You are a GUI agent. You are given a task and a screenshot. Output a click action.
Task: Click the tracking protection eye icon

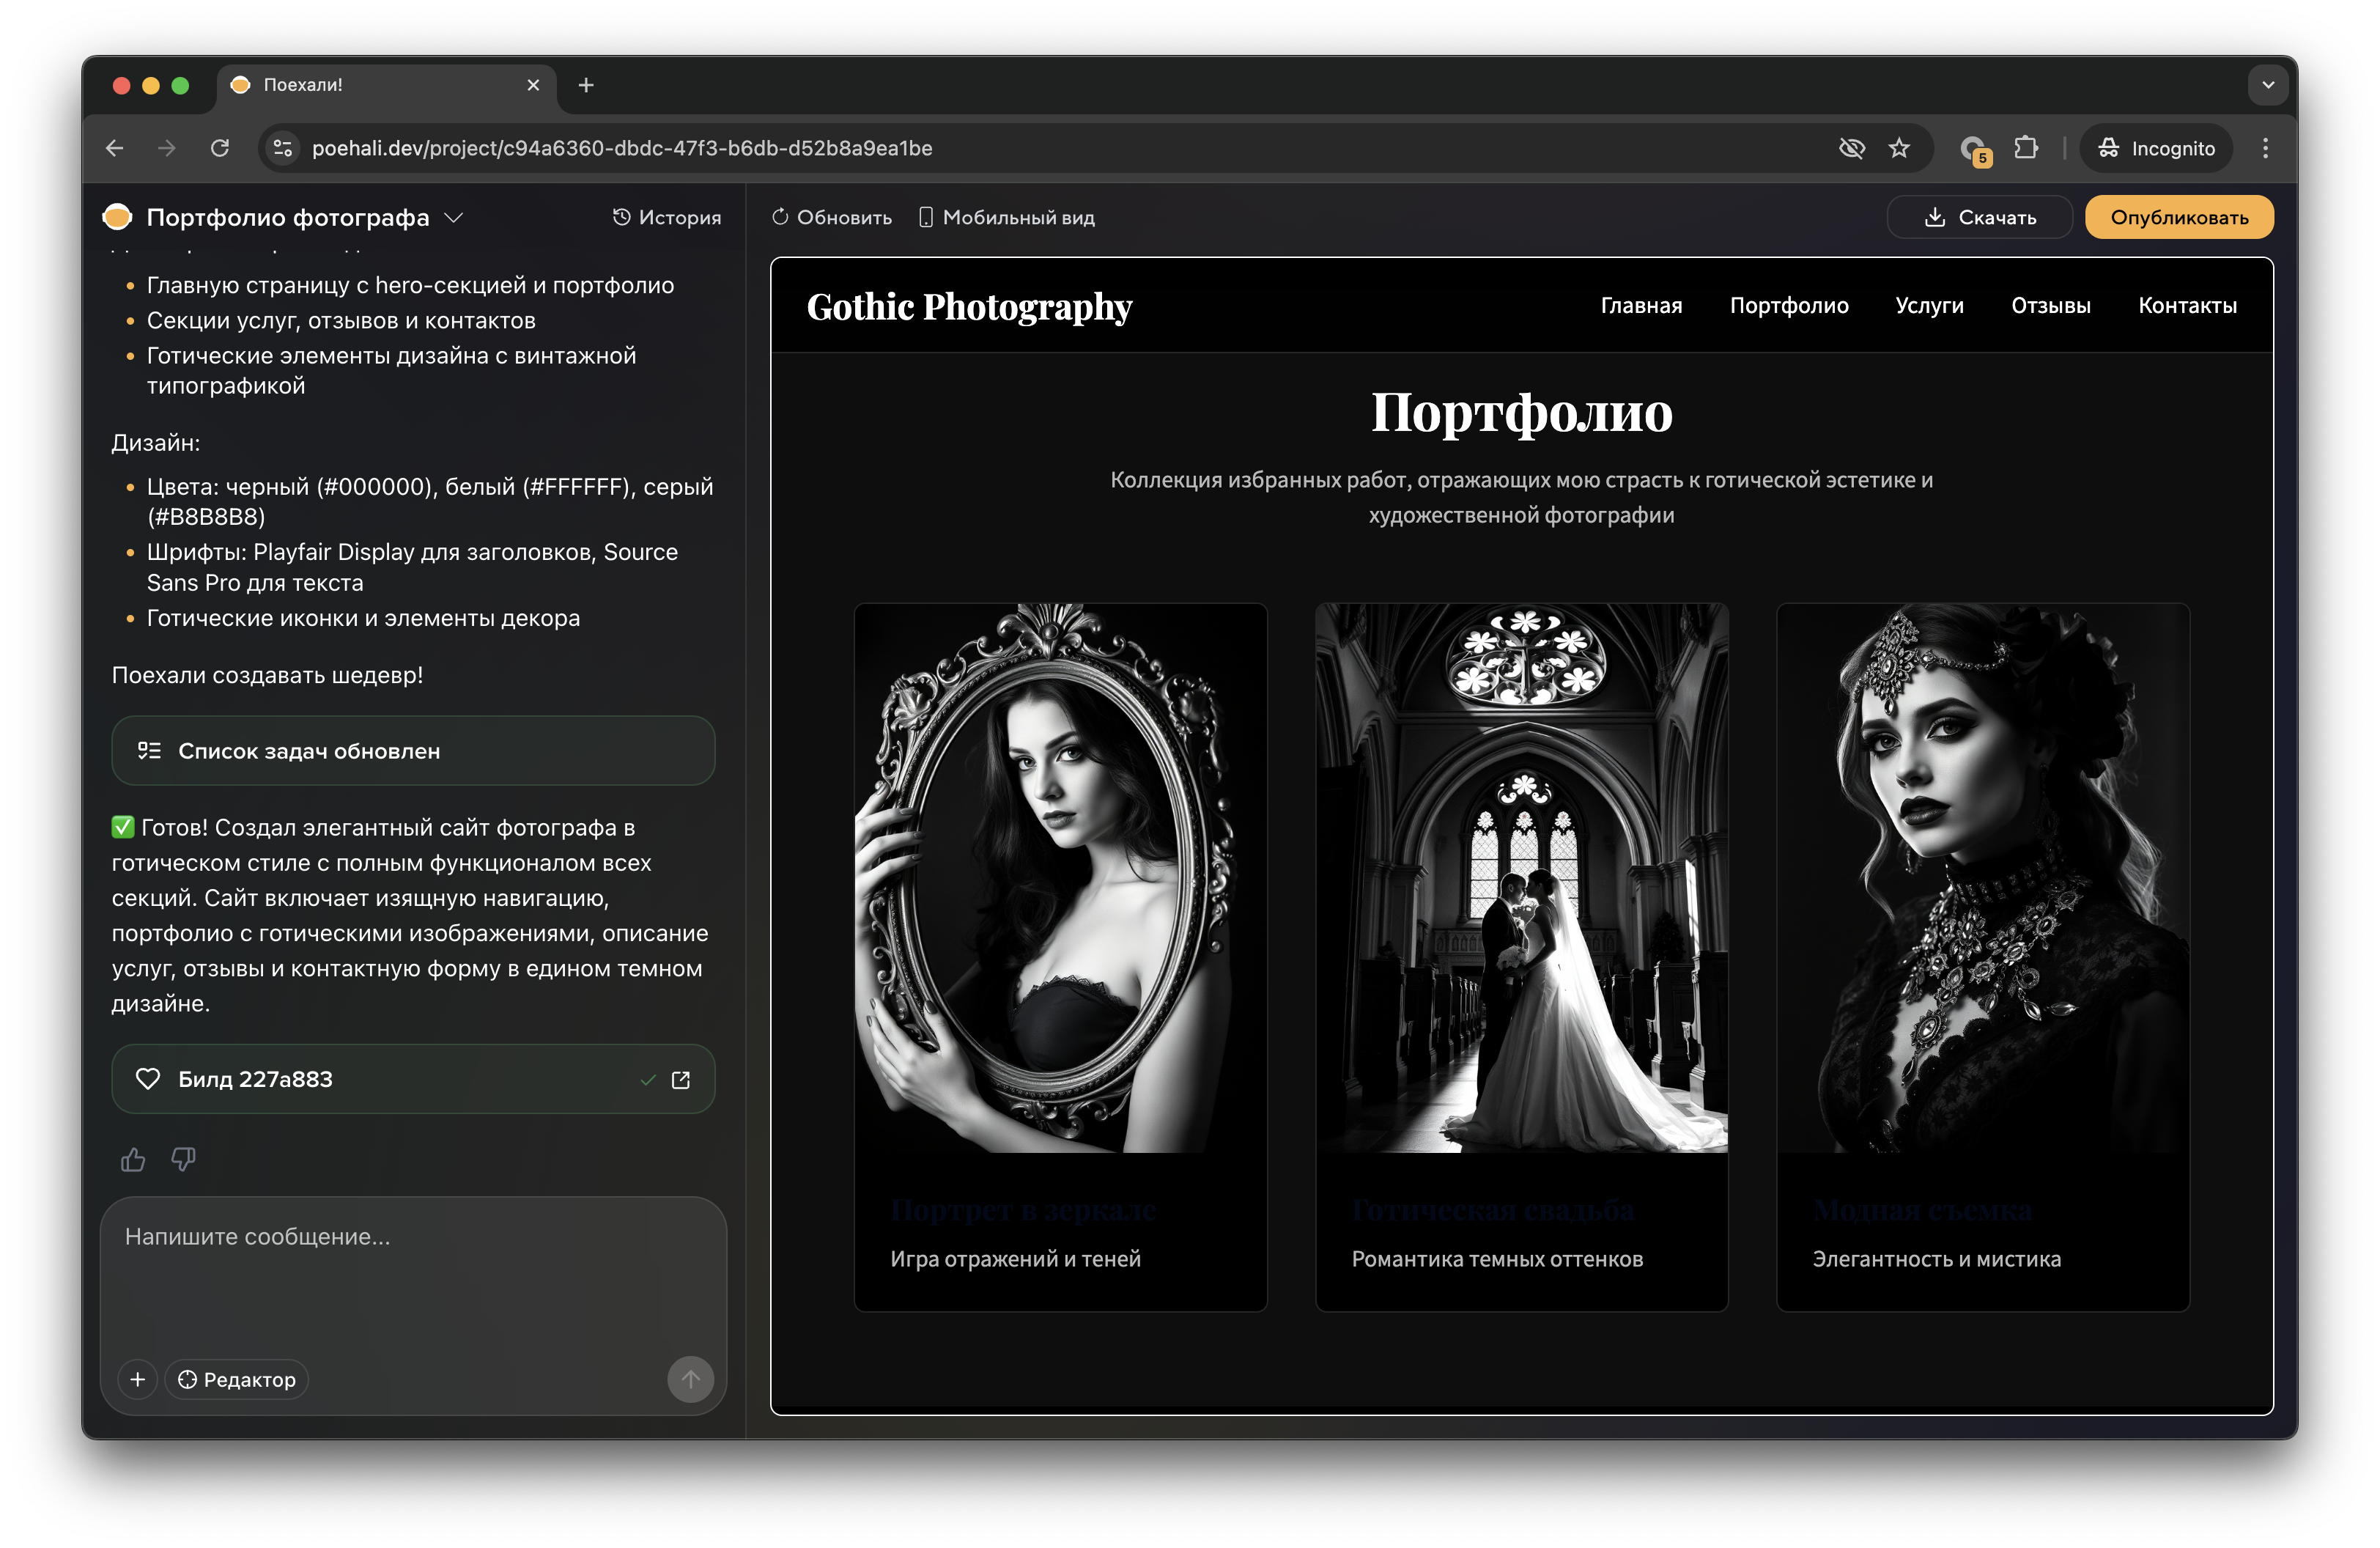[1851, 148]
